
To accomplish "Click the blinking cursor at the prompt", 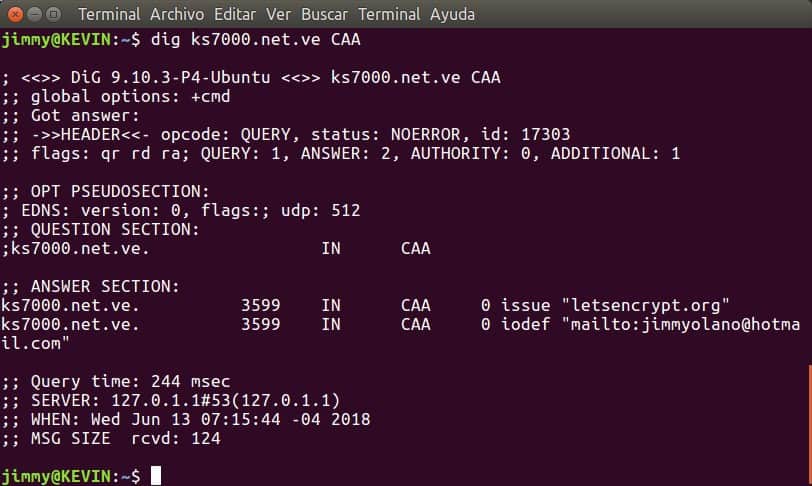I will tap(156, 475).
